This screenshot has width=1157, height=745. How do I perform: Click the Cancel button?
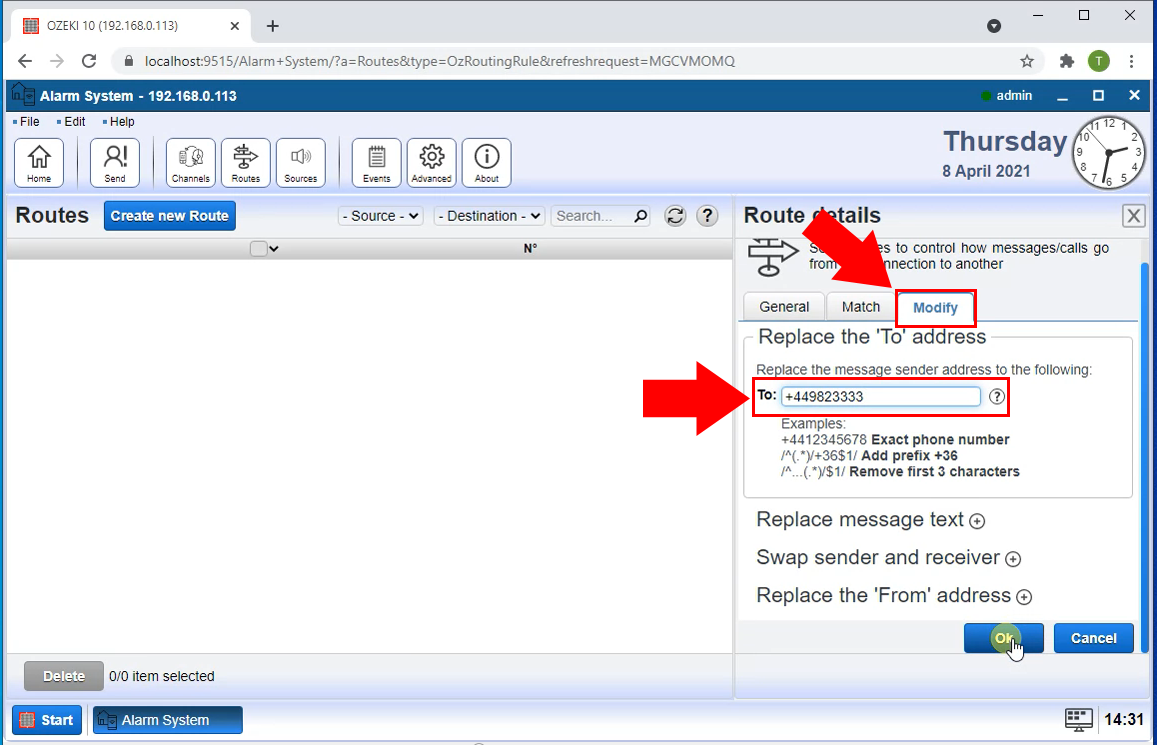click(x=1094, y=638)
